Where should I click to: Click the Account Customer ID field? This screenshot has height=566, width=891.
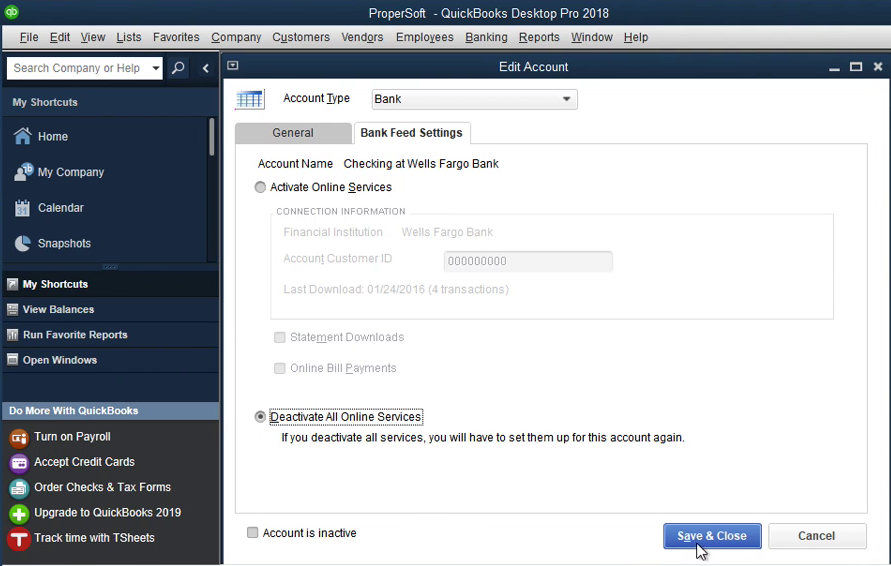pyautogui.click(x=528, y=261)
